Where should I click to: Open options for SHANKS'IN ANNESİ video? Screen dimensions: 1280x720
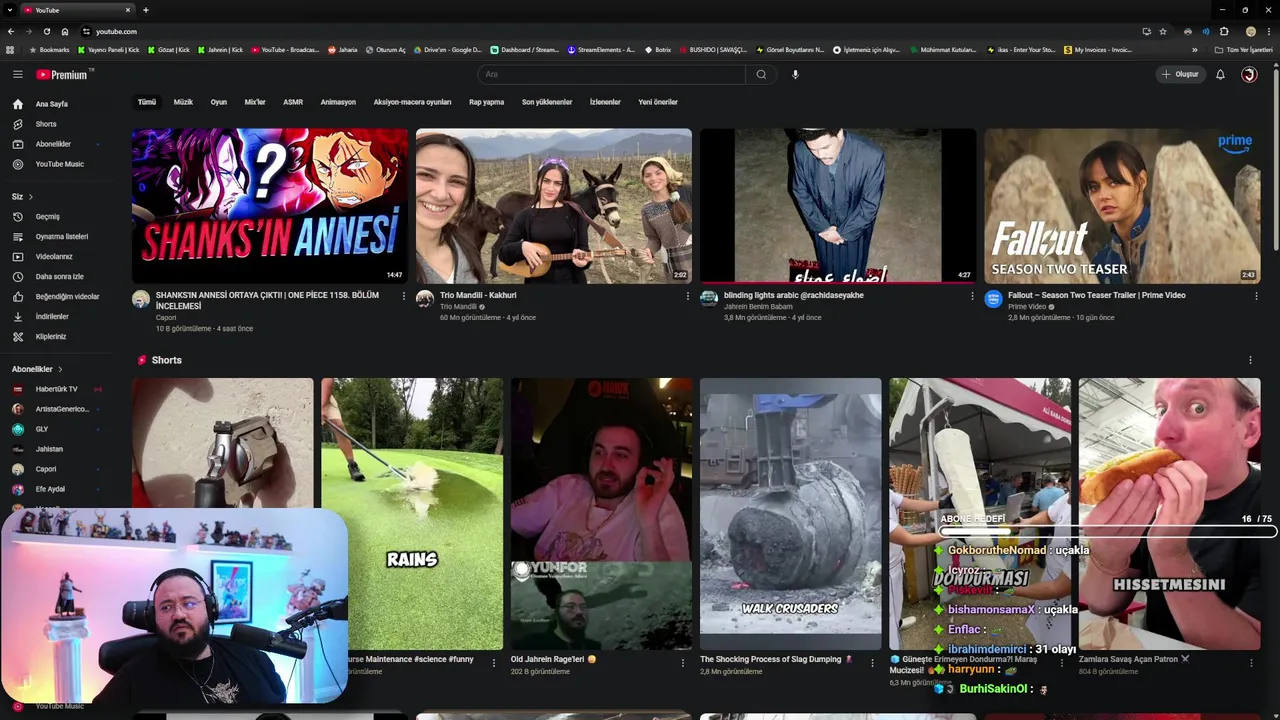pos(403,296)
